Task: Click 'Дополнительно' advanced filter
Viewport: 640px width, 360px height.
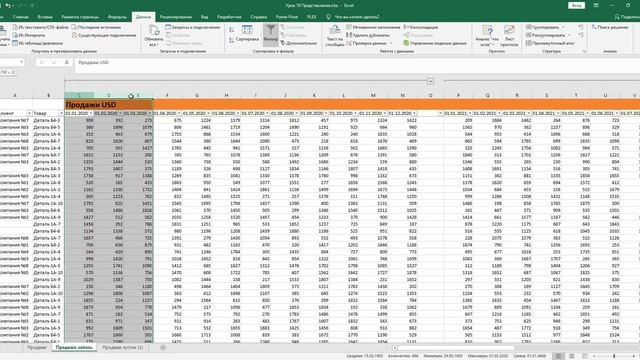Action: pyautogui.click(x=299, y=43)
